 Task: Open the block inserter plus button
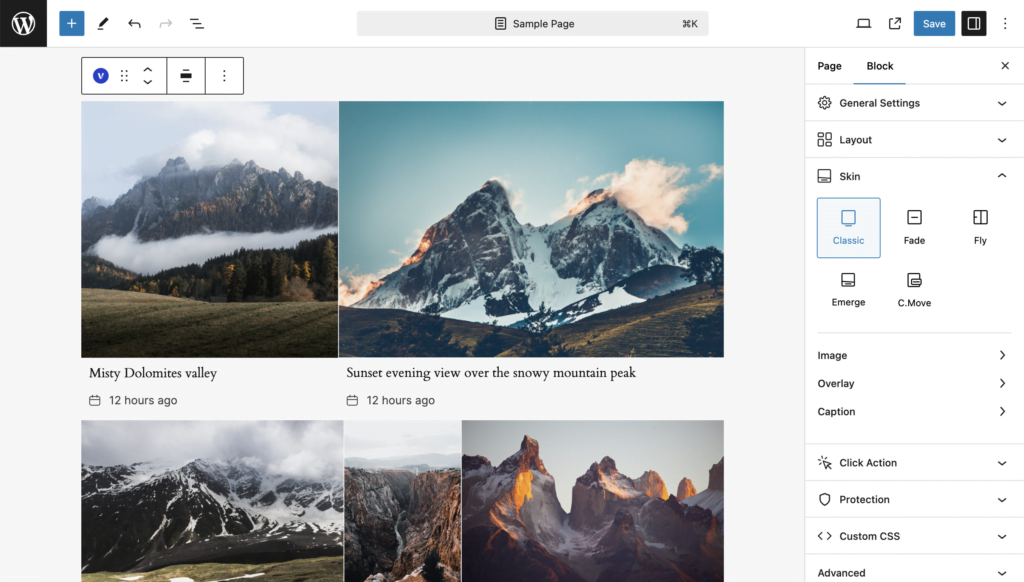pyautogui.click(x=72, y=24)
